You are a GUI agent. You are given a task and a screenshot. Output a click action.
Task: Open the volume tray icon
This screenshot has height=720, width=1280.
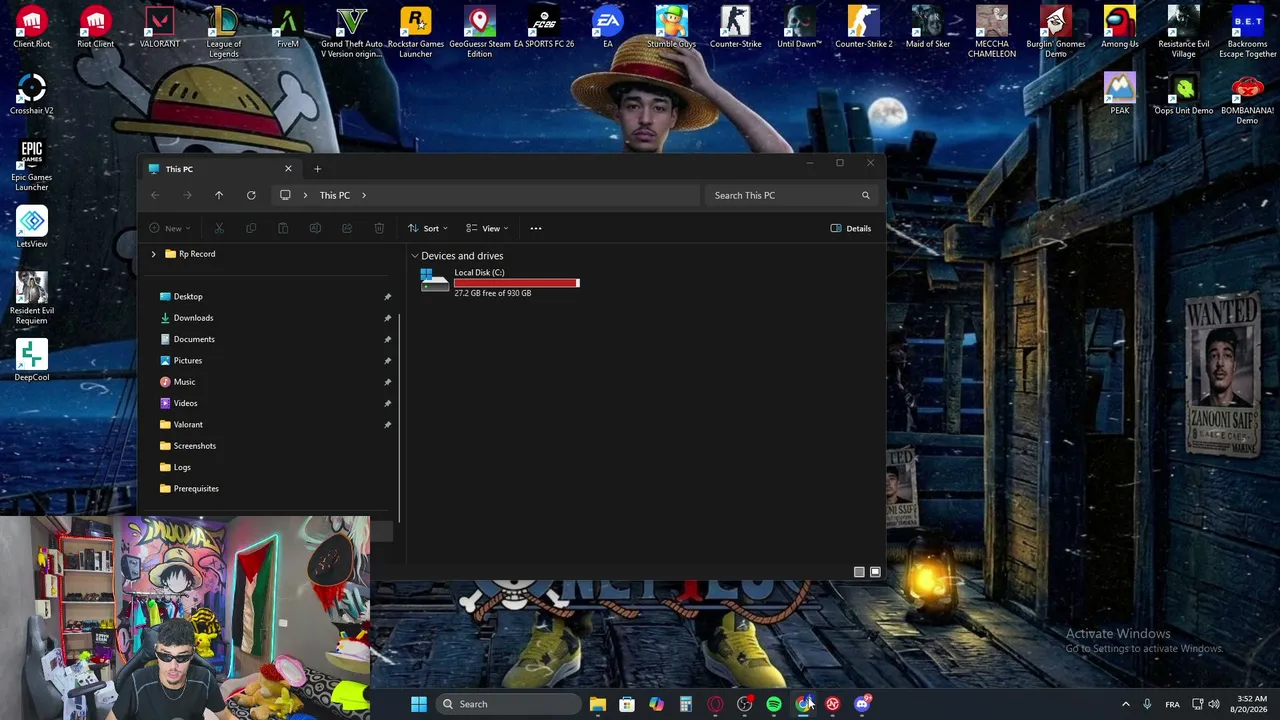(1215, 704)
